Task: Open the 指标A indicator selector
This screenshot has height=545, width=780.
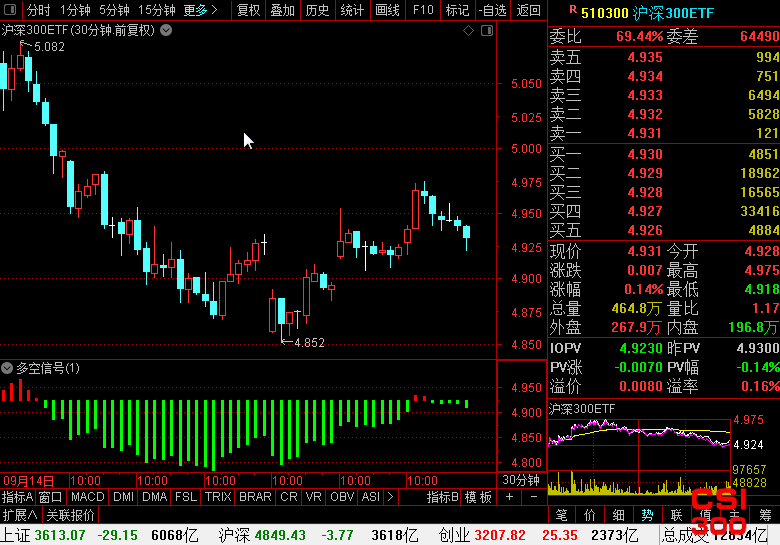Action: pyautogui.click(x=17, y=497)
